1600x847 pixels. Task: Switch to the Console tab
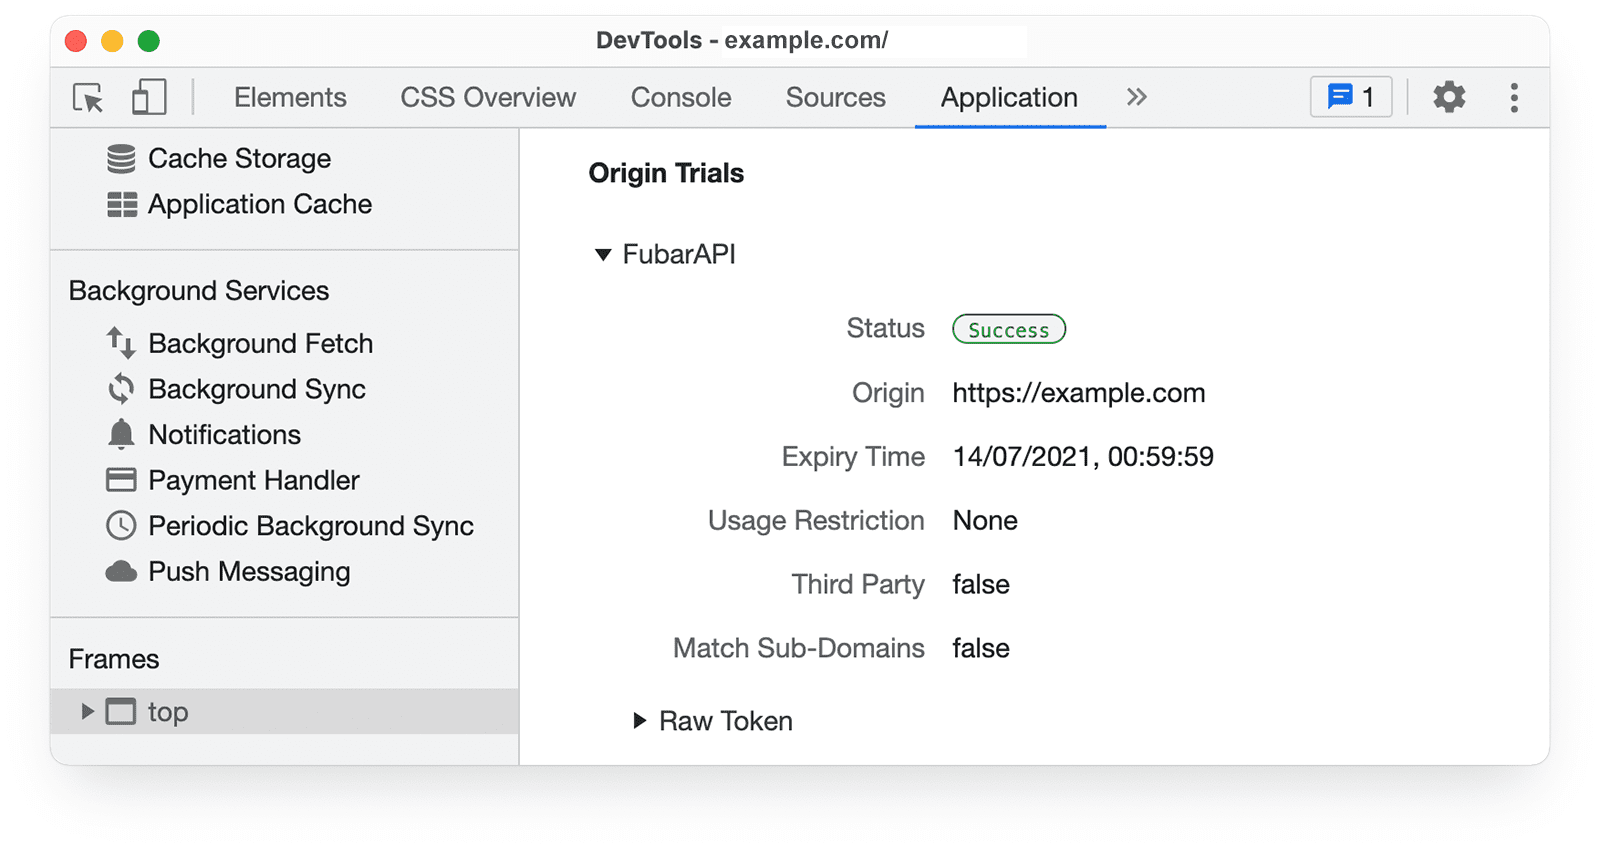[x=680, y=97]
